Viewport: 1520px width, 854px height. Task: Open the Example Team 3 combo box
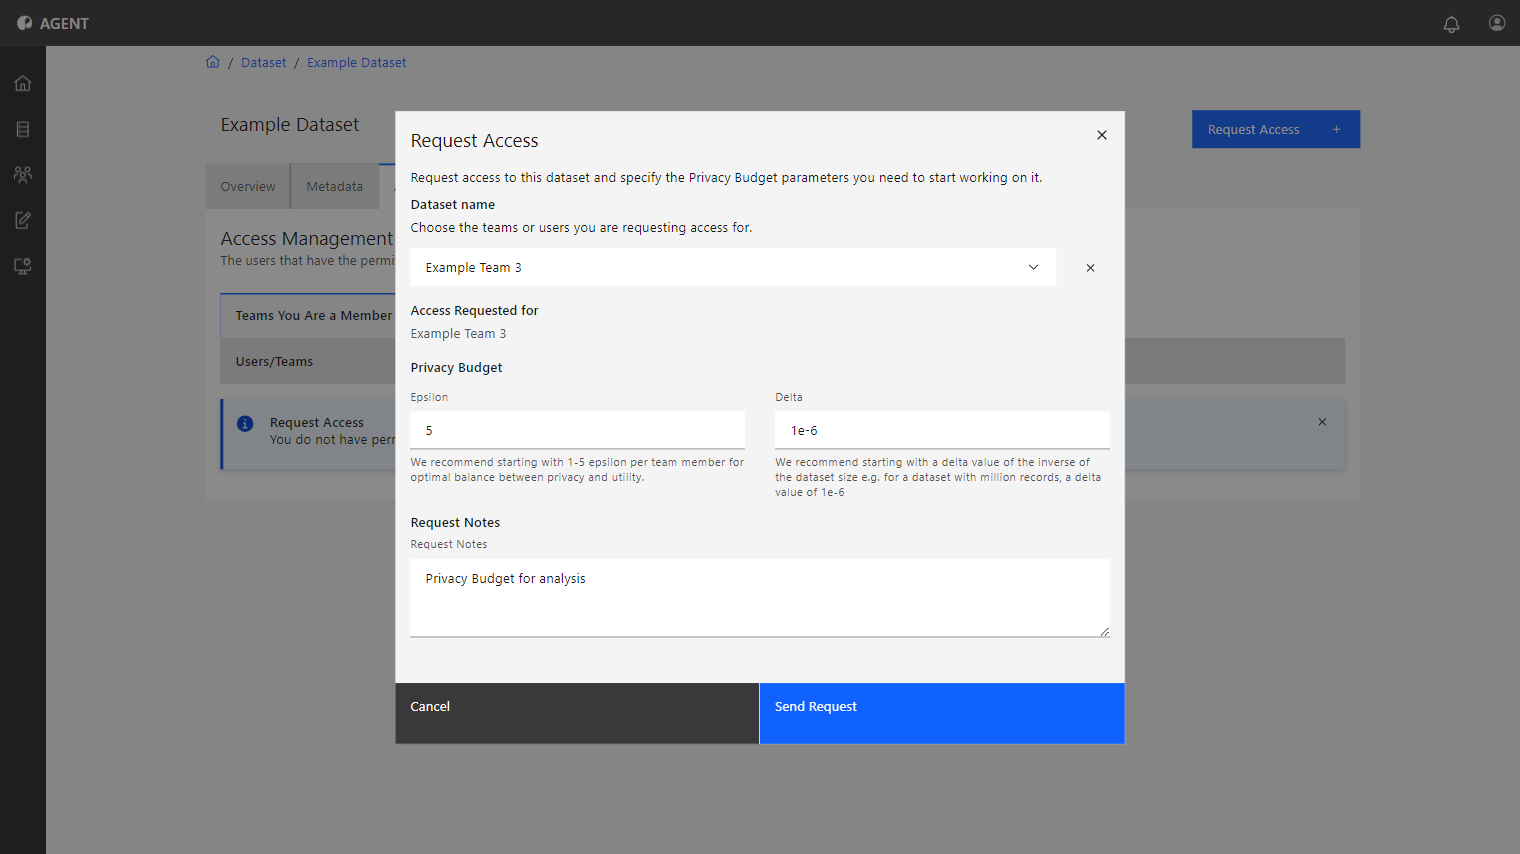(x=733, y=267)
